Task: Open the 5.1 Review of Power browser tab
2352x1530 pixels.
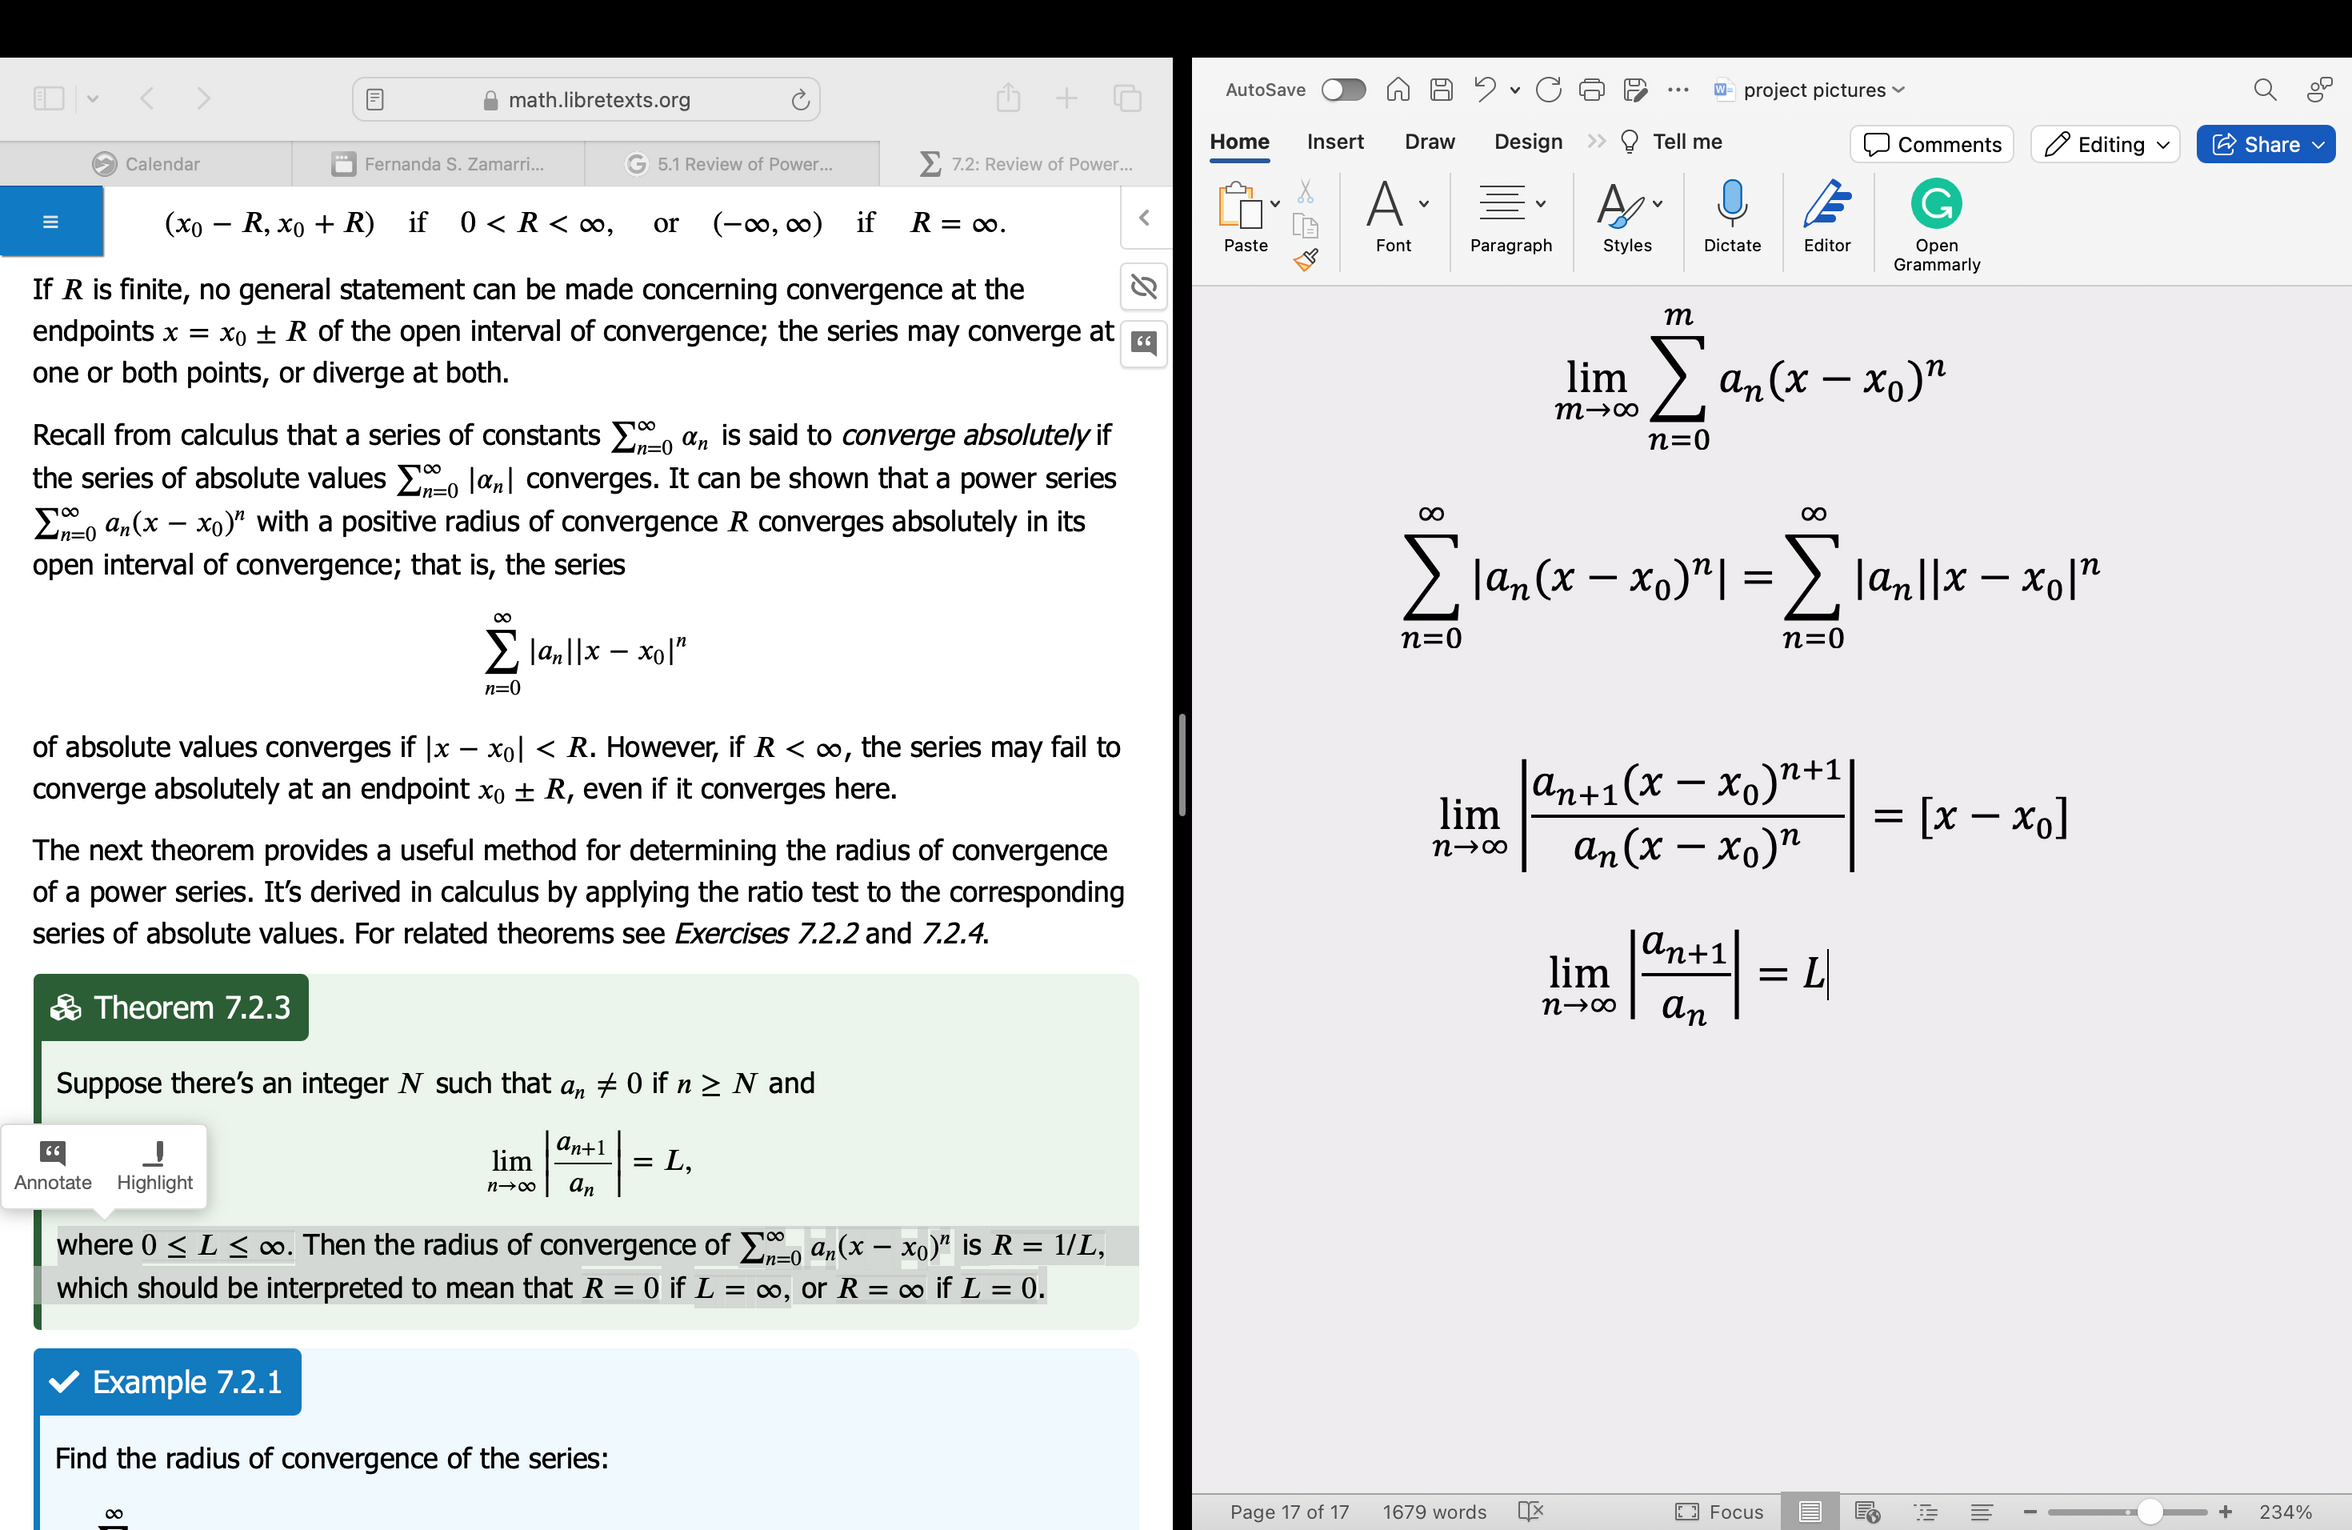Action: click(732, 164)
